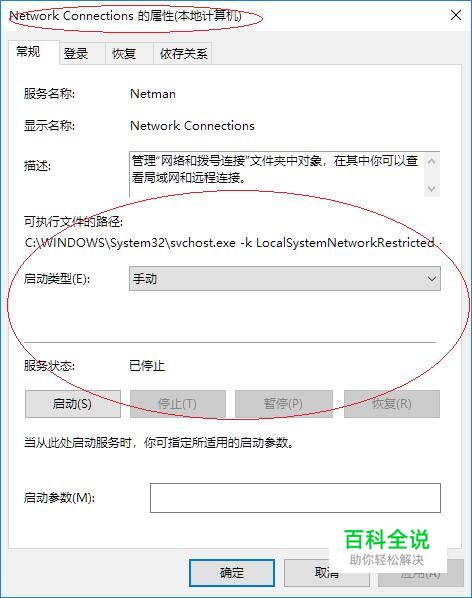Click the 应用(A) apply button
The width and height of the screenshot is (472, 598).
[421, 572]
